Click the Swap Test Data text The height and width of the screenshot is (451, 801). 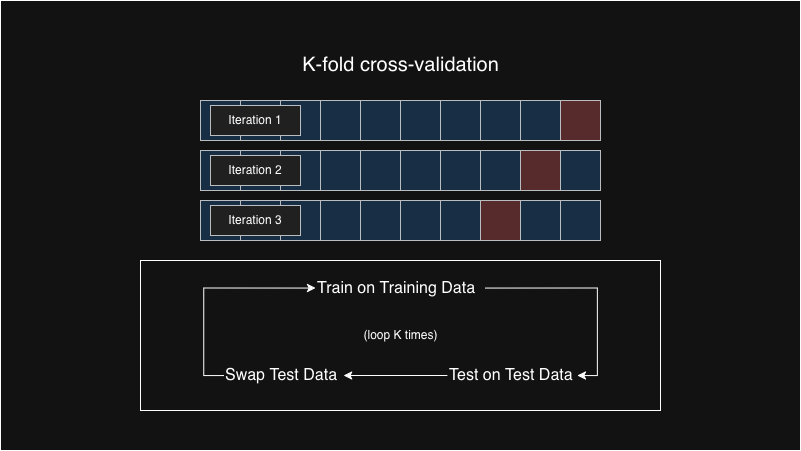(x=281, y=374)
